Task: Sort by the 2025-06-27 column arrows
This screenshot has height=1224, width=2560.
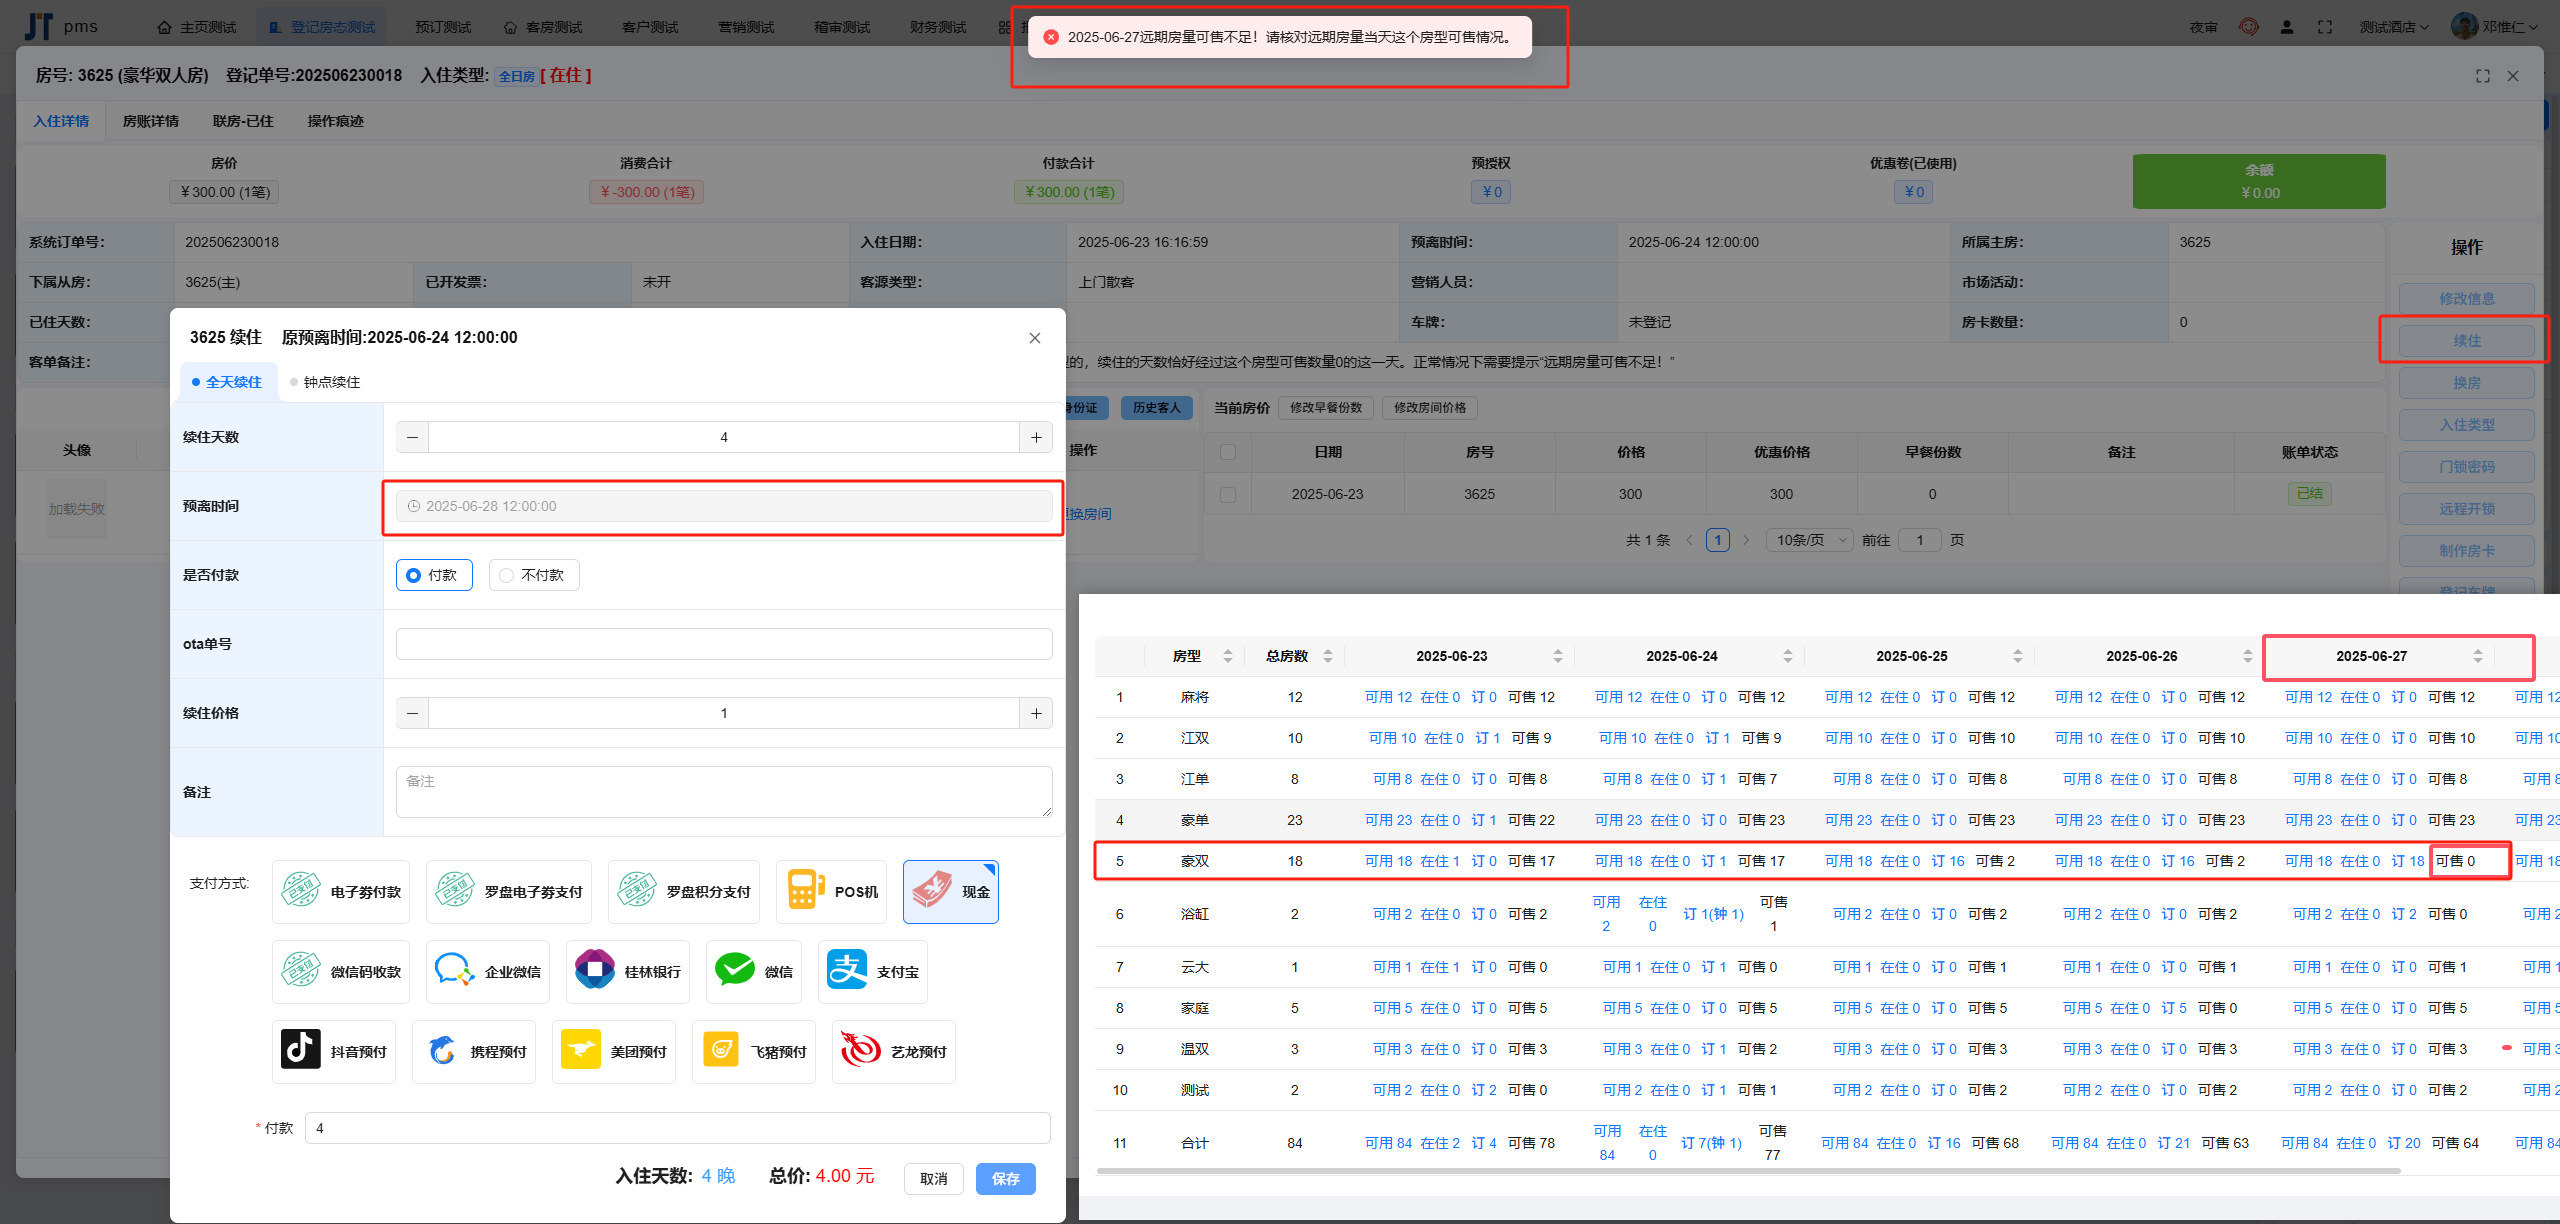Action: 2477,656
